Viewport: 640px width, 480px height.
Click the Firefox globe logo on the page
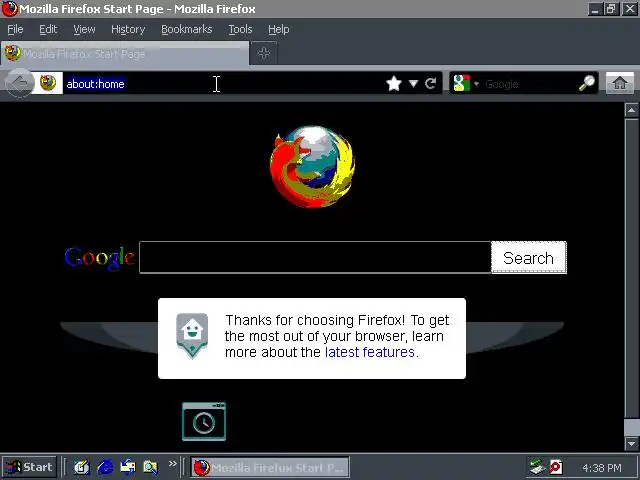pos(312,167)
